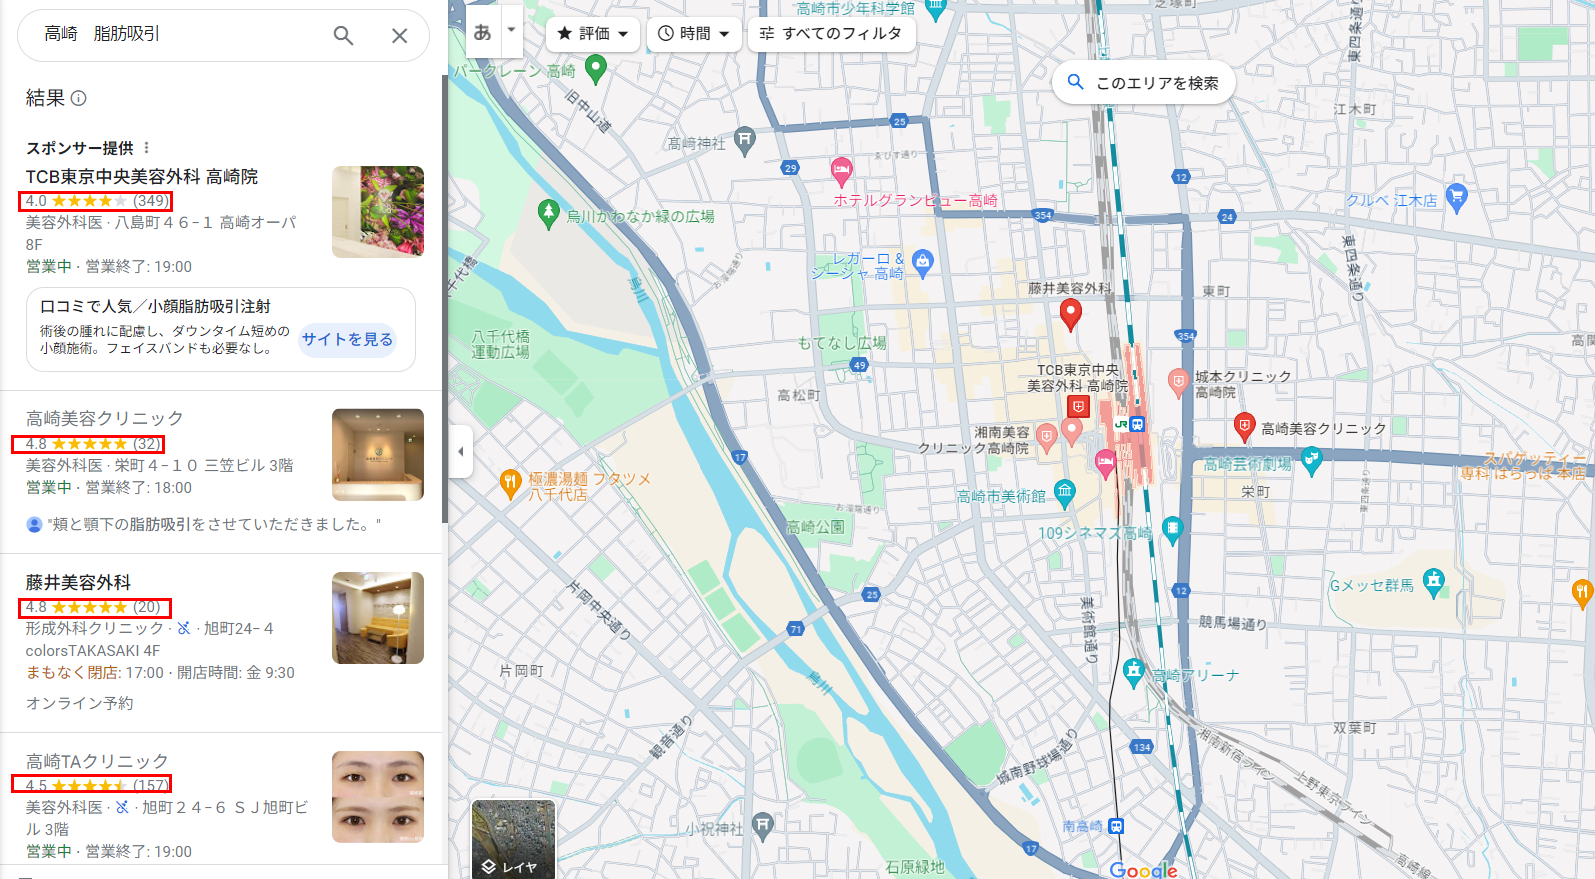Click ホテルグランビュー高崎 hotel pin

point(842,171)
